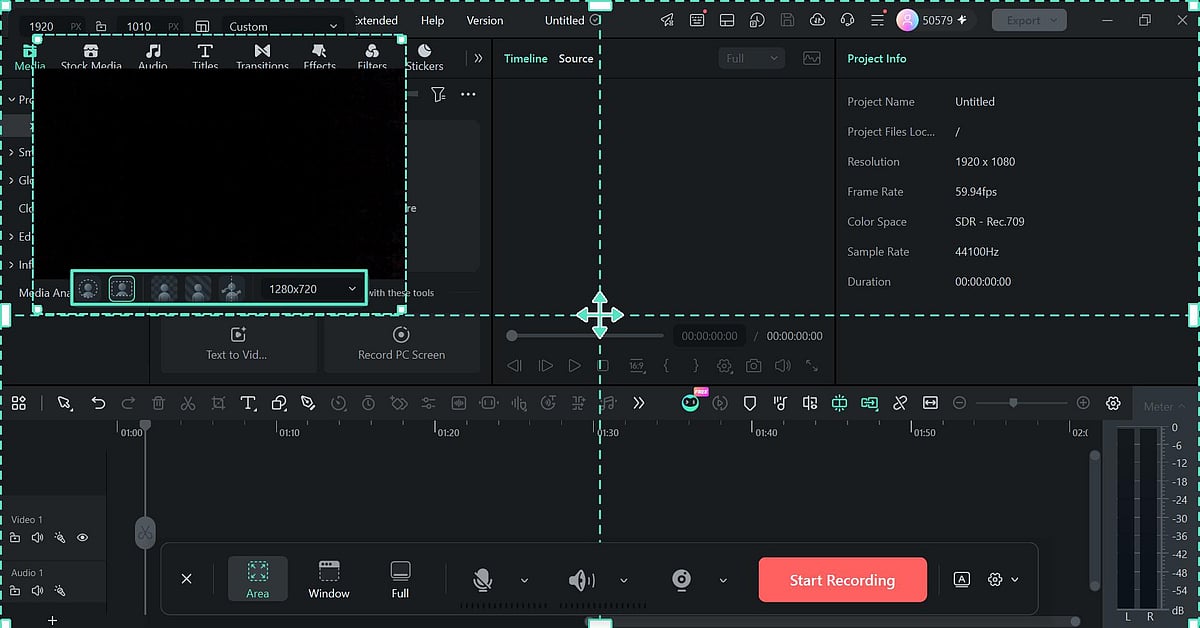Open the support headset icon
1200x628 pixels.
click(x=847, y=20)
